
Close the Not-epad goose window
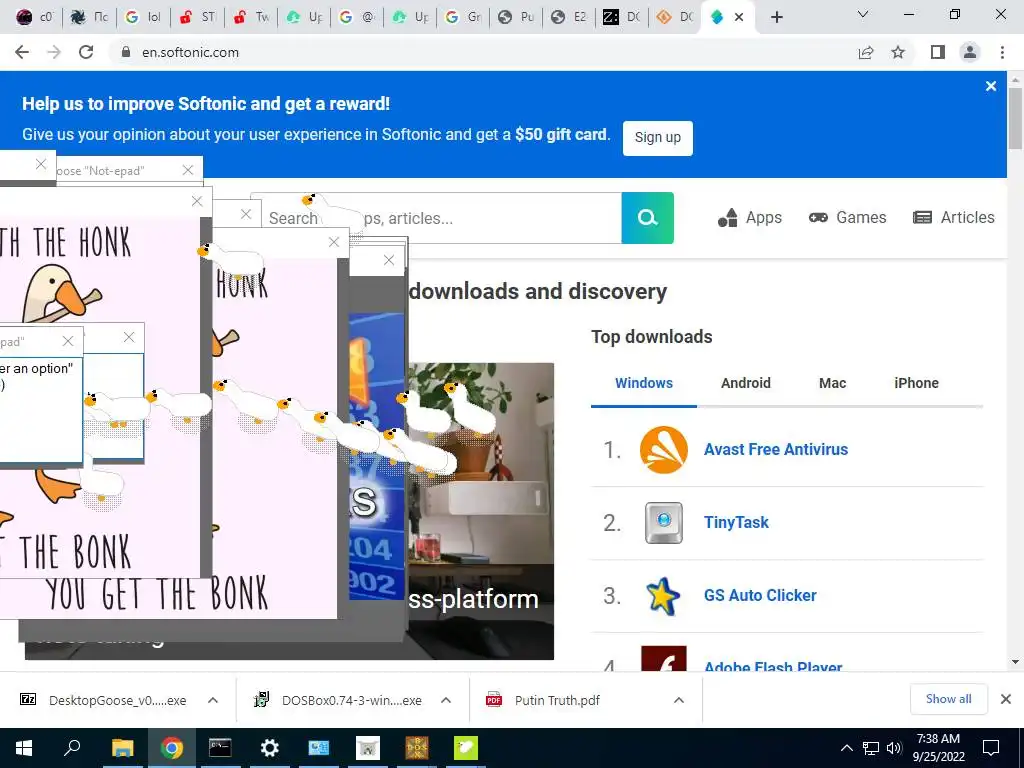point(188,170)
